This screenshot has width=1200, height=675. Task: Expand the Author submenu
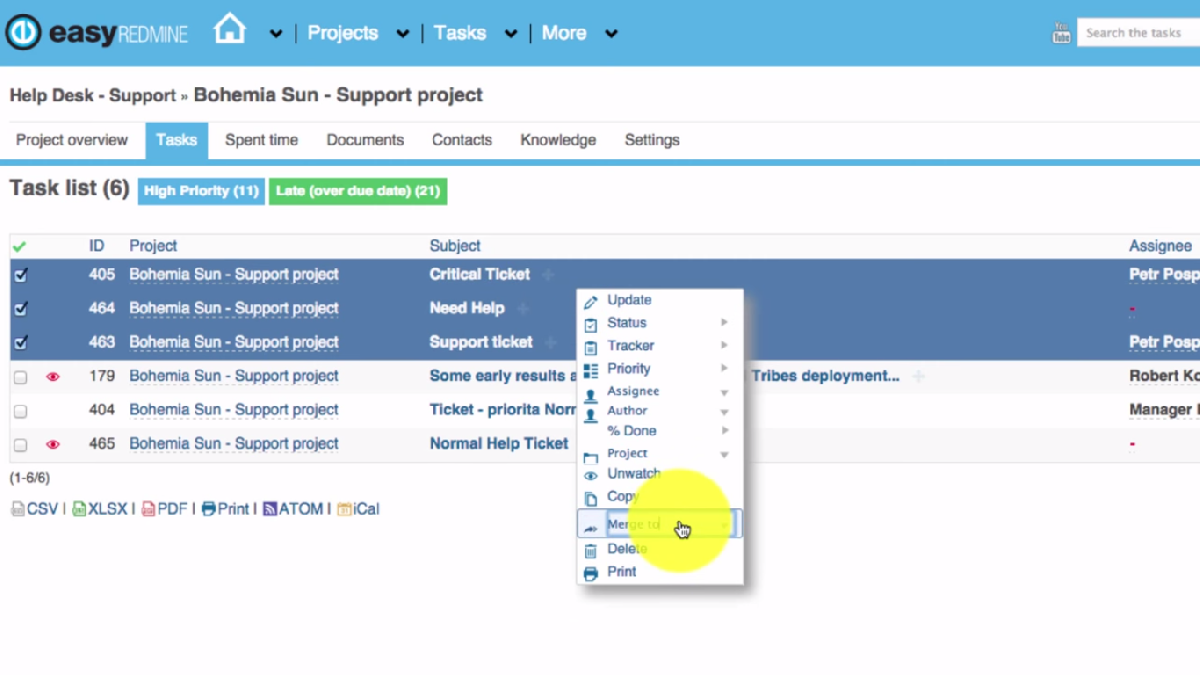(660, 411)
